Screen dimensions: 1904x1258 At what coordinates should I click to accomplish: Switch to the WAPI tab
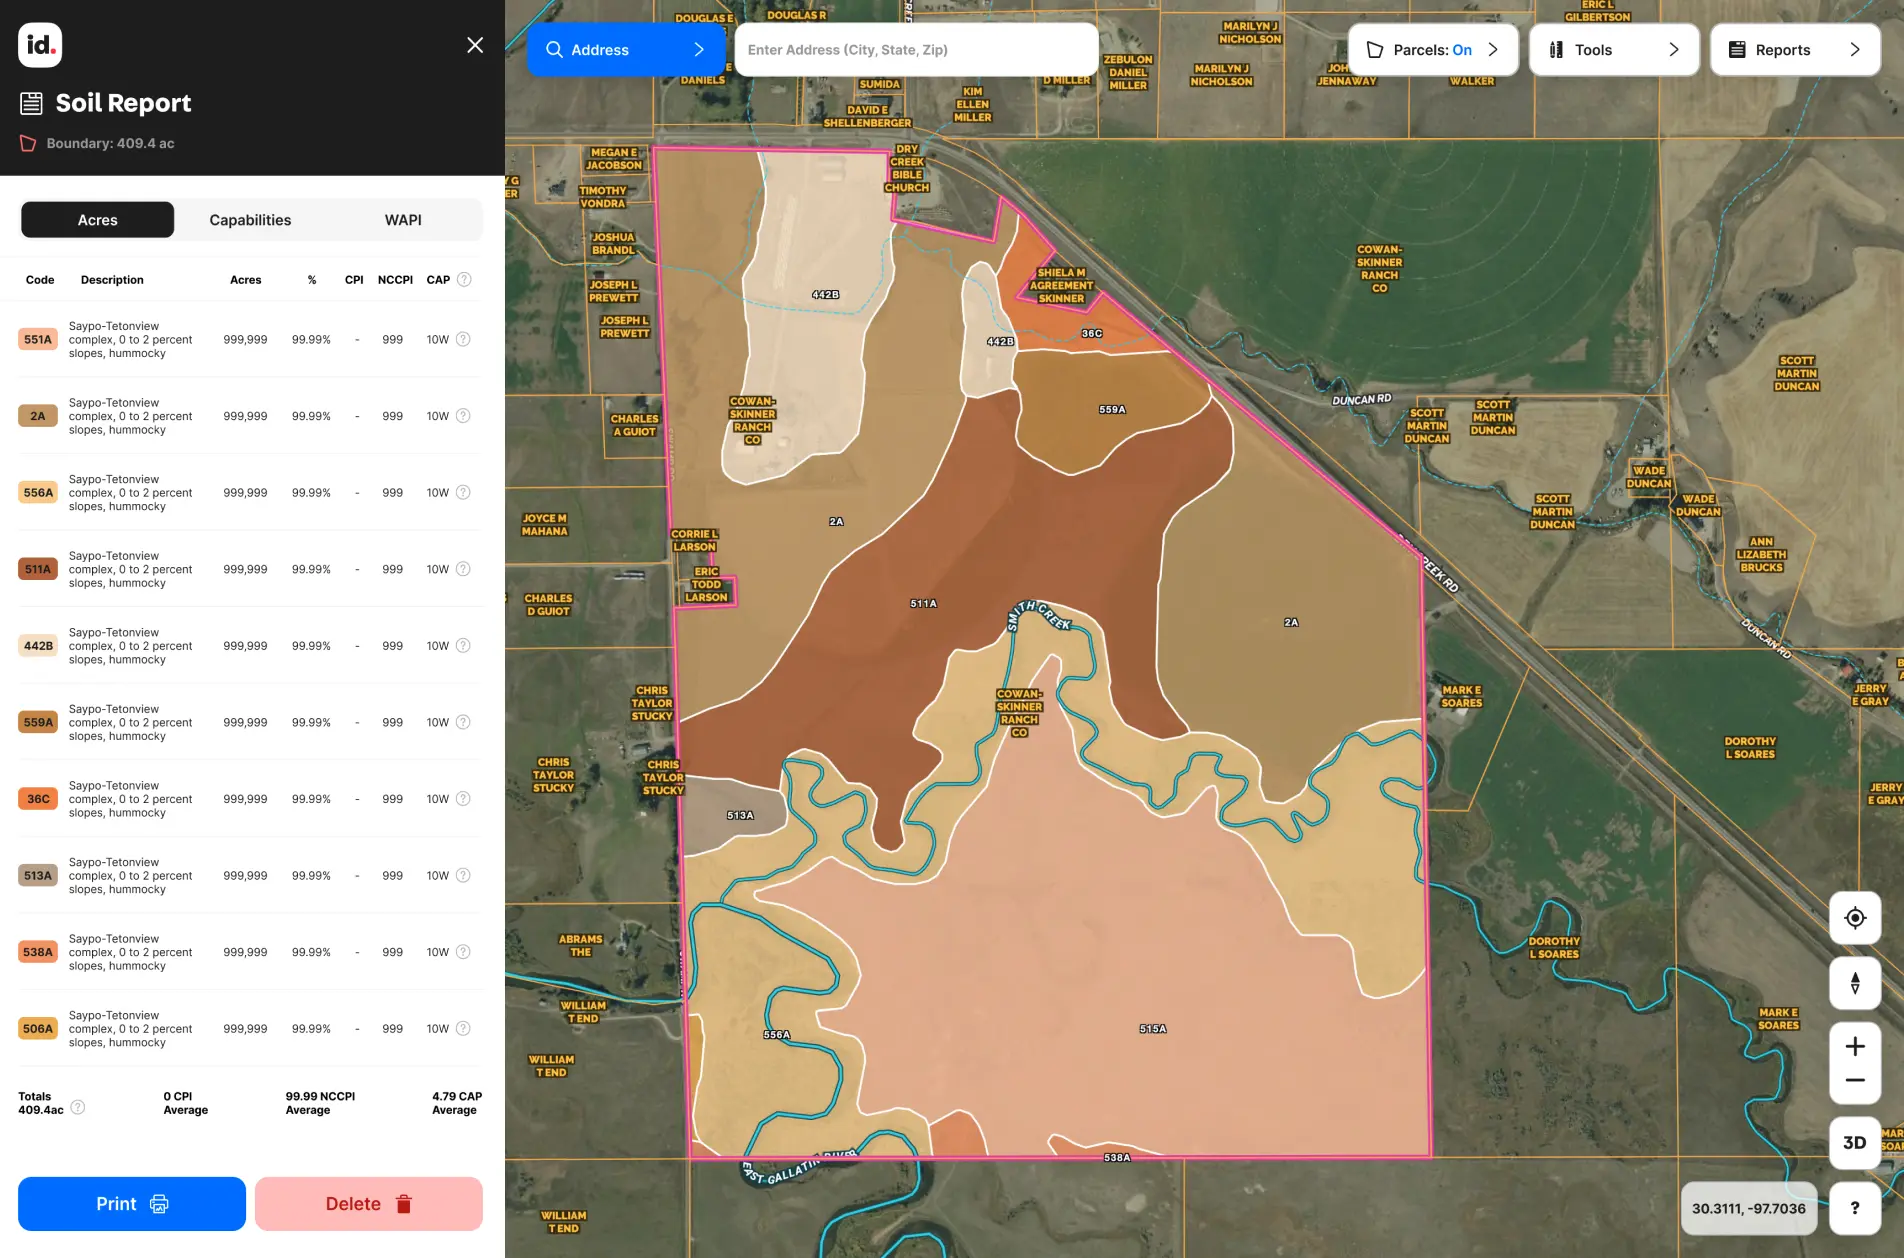click(403, 219)
